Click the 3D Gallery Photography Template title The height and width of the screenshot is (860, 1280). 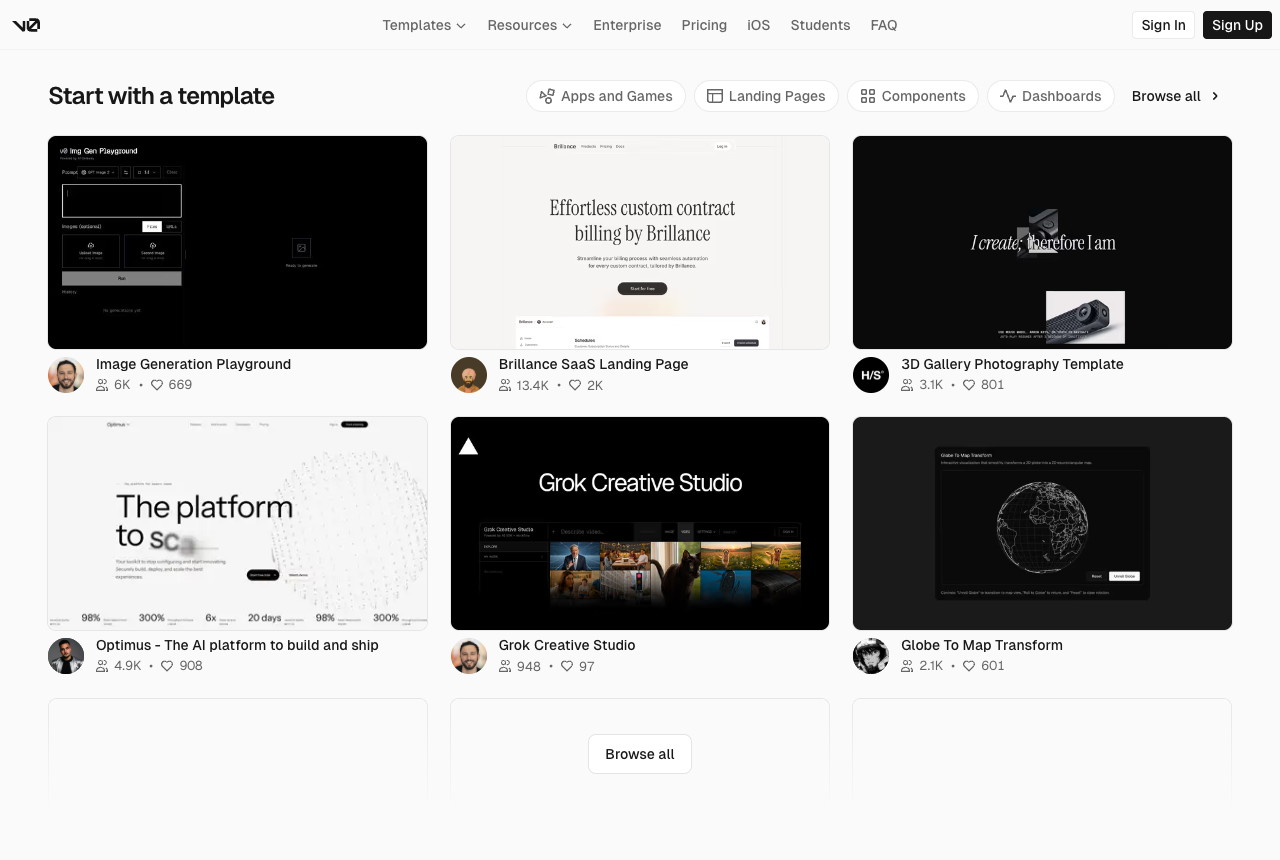tap(1012, 364)
